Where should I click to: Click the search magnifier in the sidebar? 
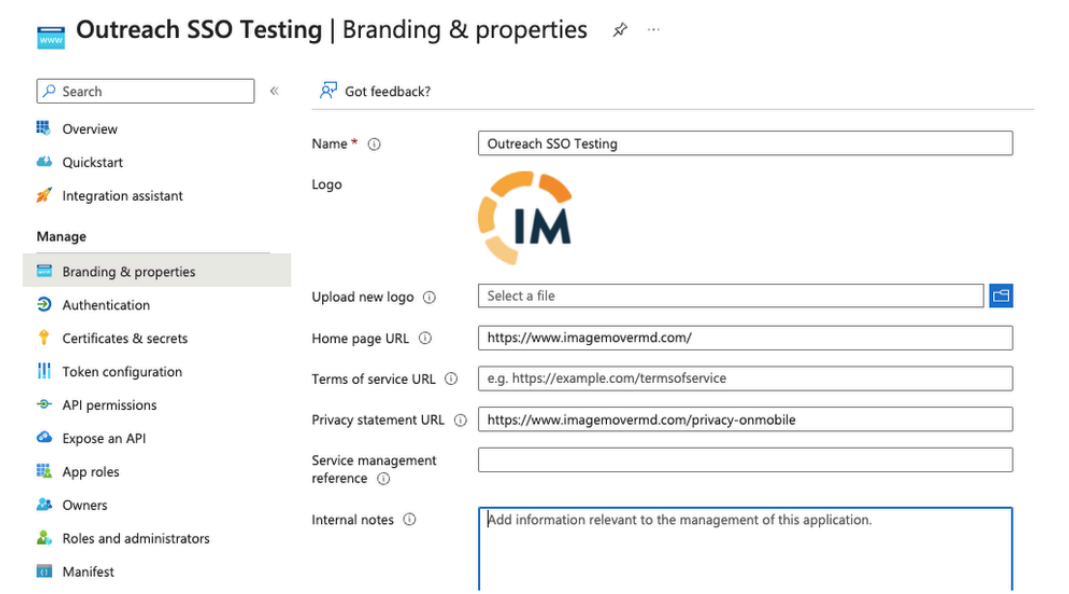pyautogui.click(x=48, y=91)
